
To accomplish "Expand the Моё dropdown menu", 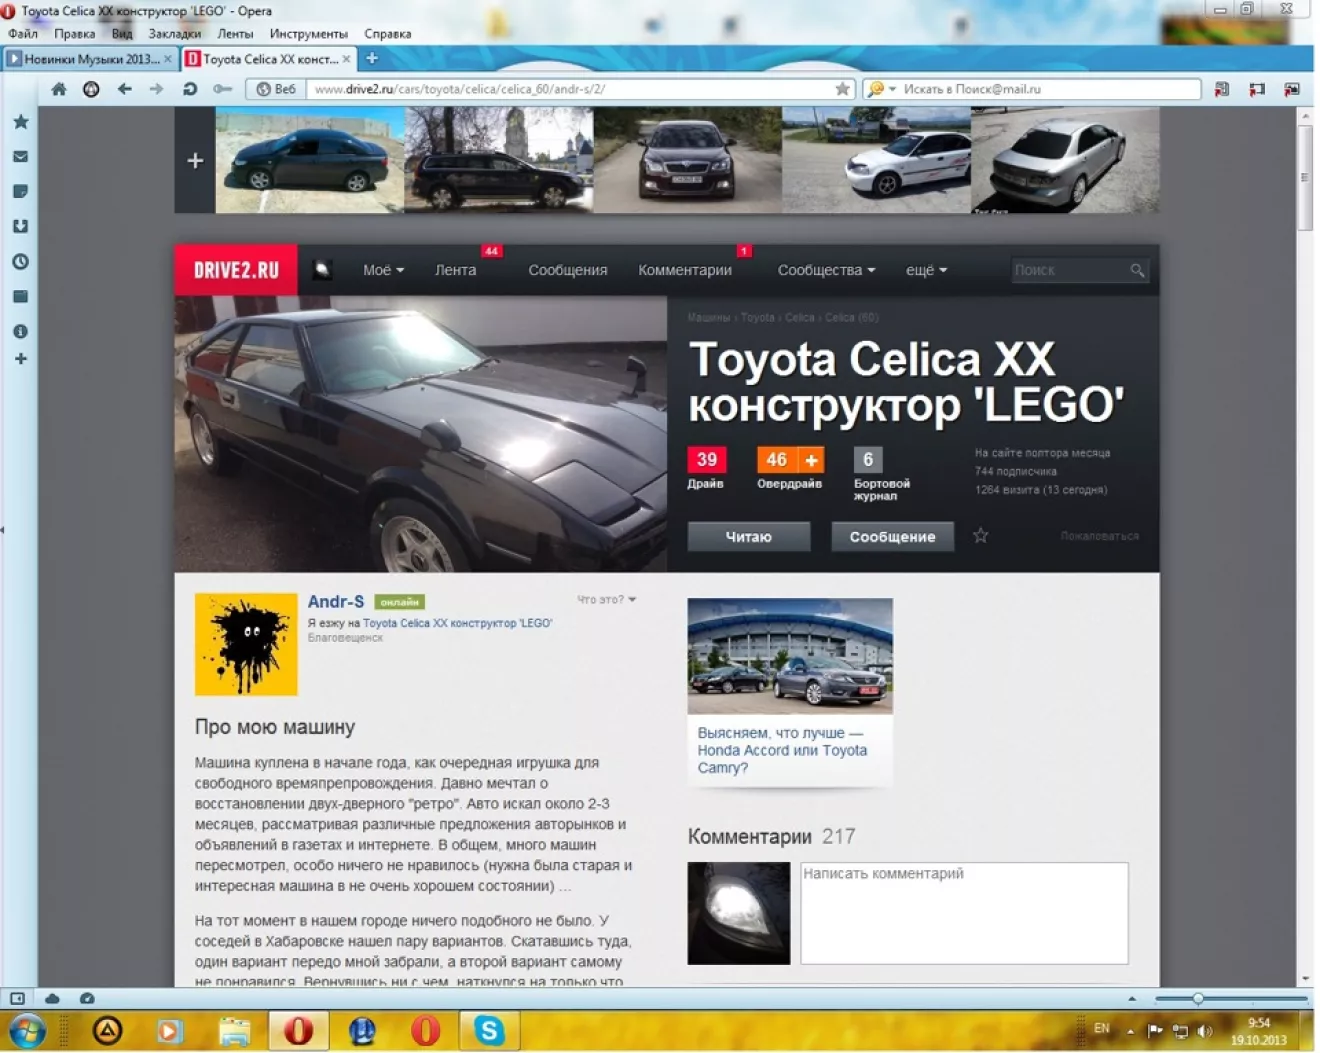I will tap(383, 270).
